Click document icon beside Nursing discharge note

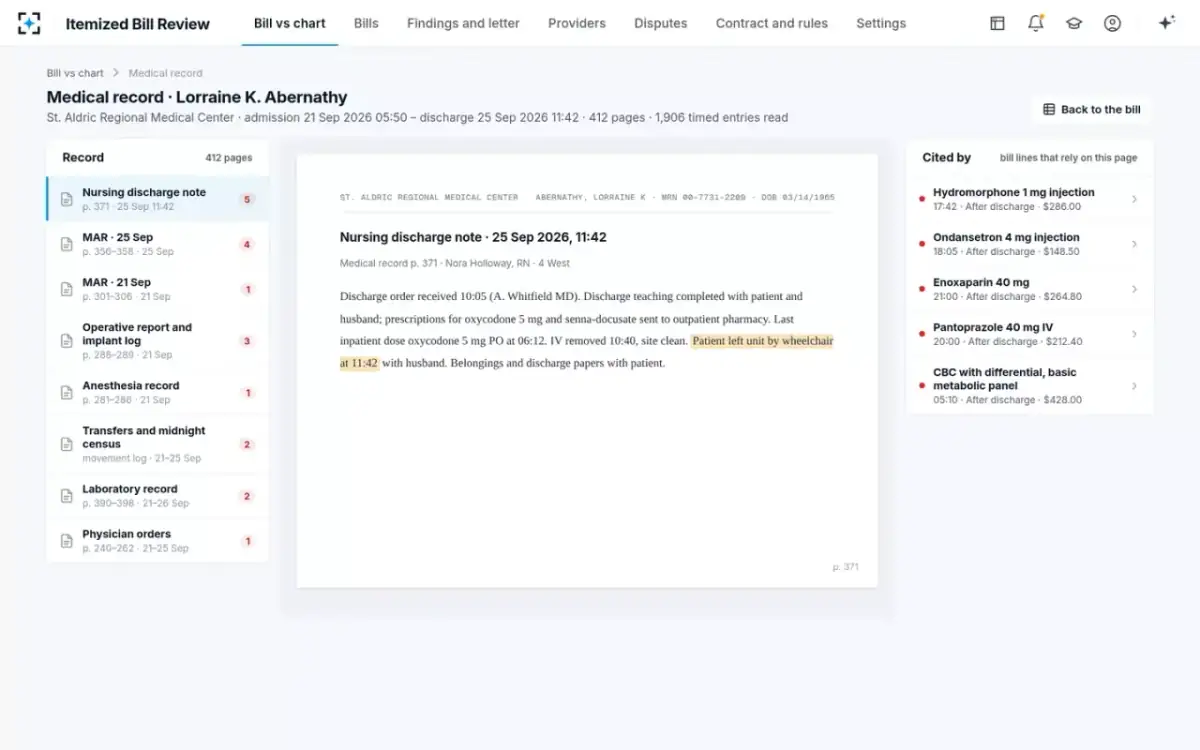point(66,199)
